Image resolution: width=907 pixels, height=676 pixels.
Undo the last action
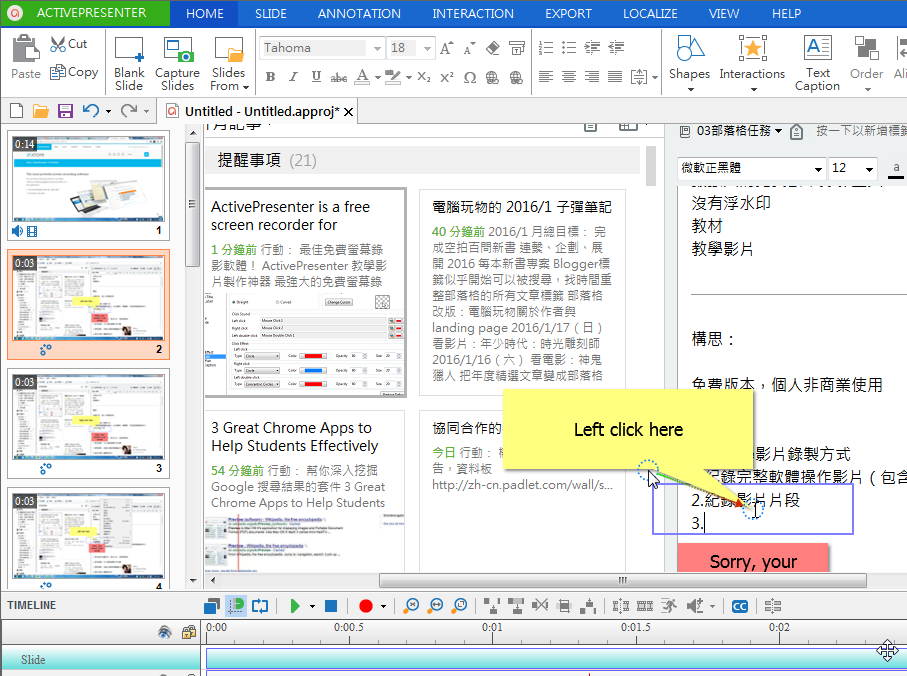click(x=91, y=110)
